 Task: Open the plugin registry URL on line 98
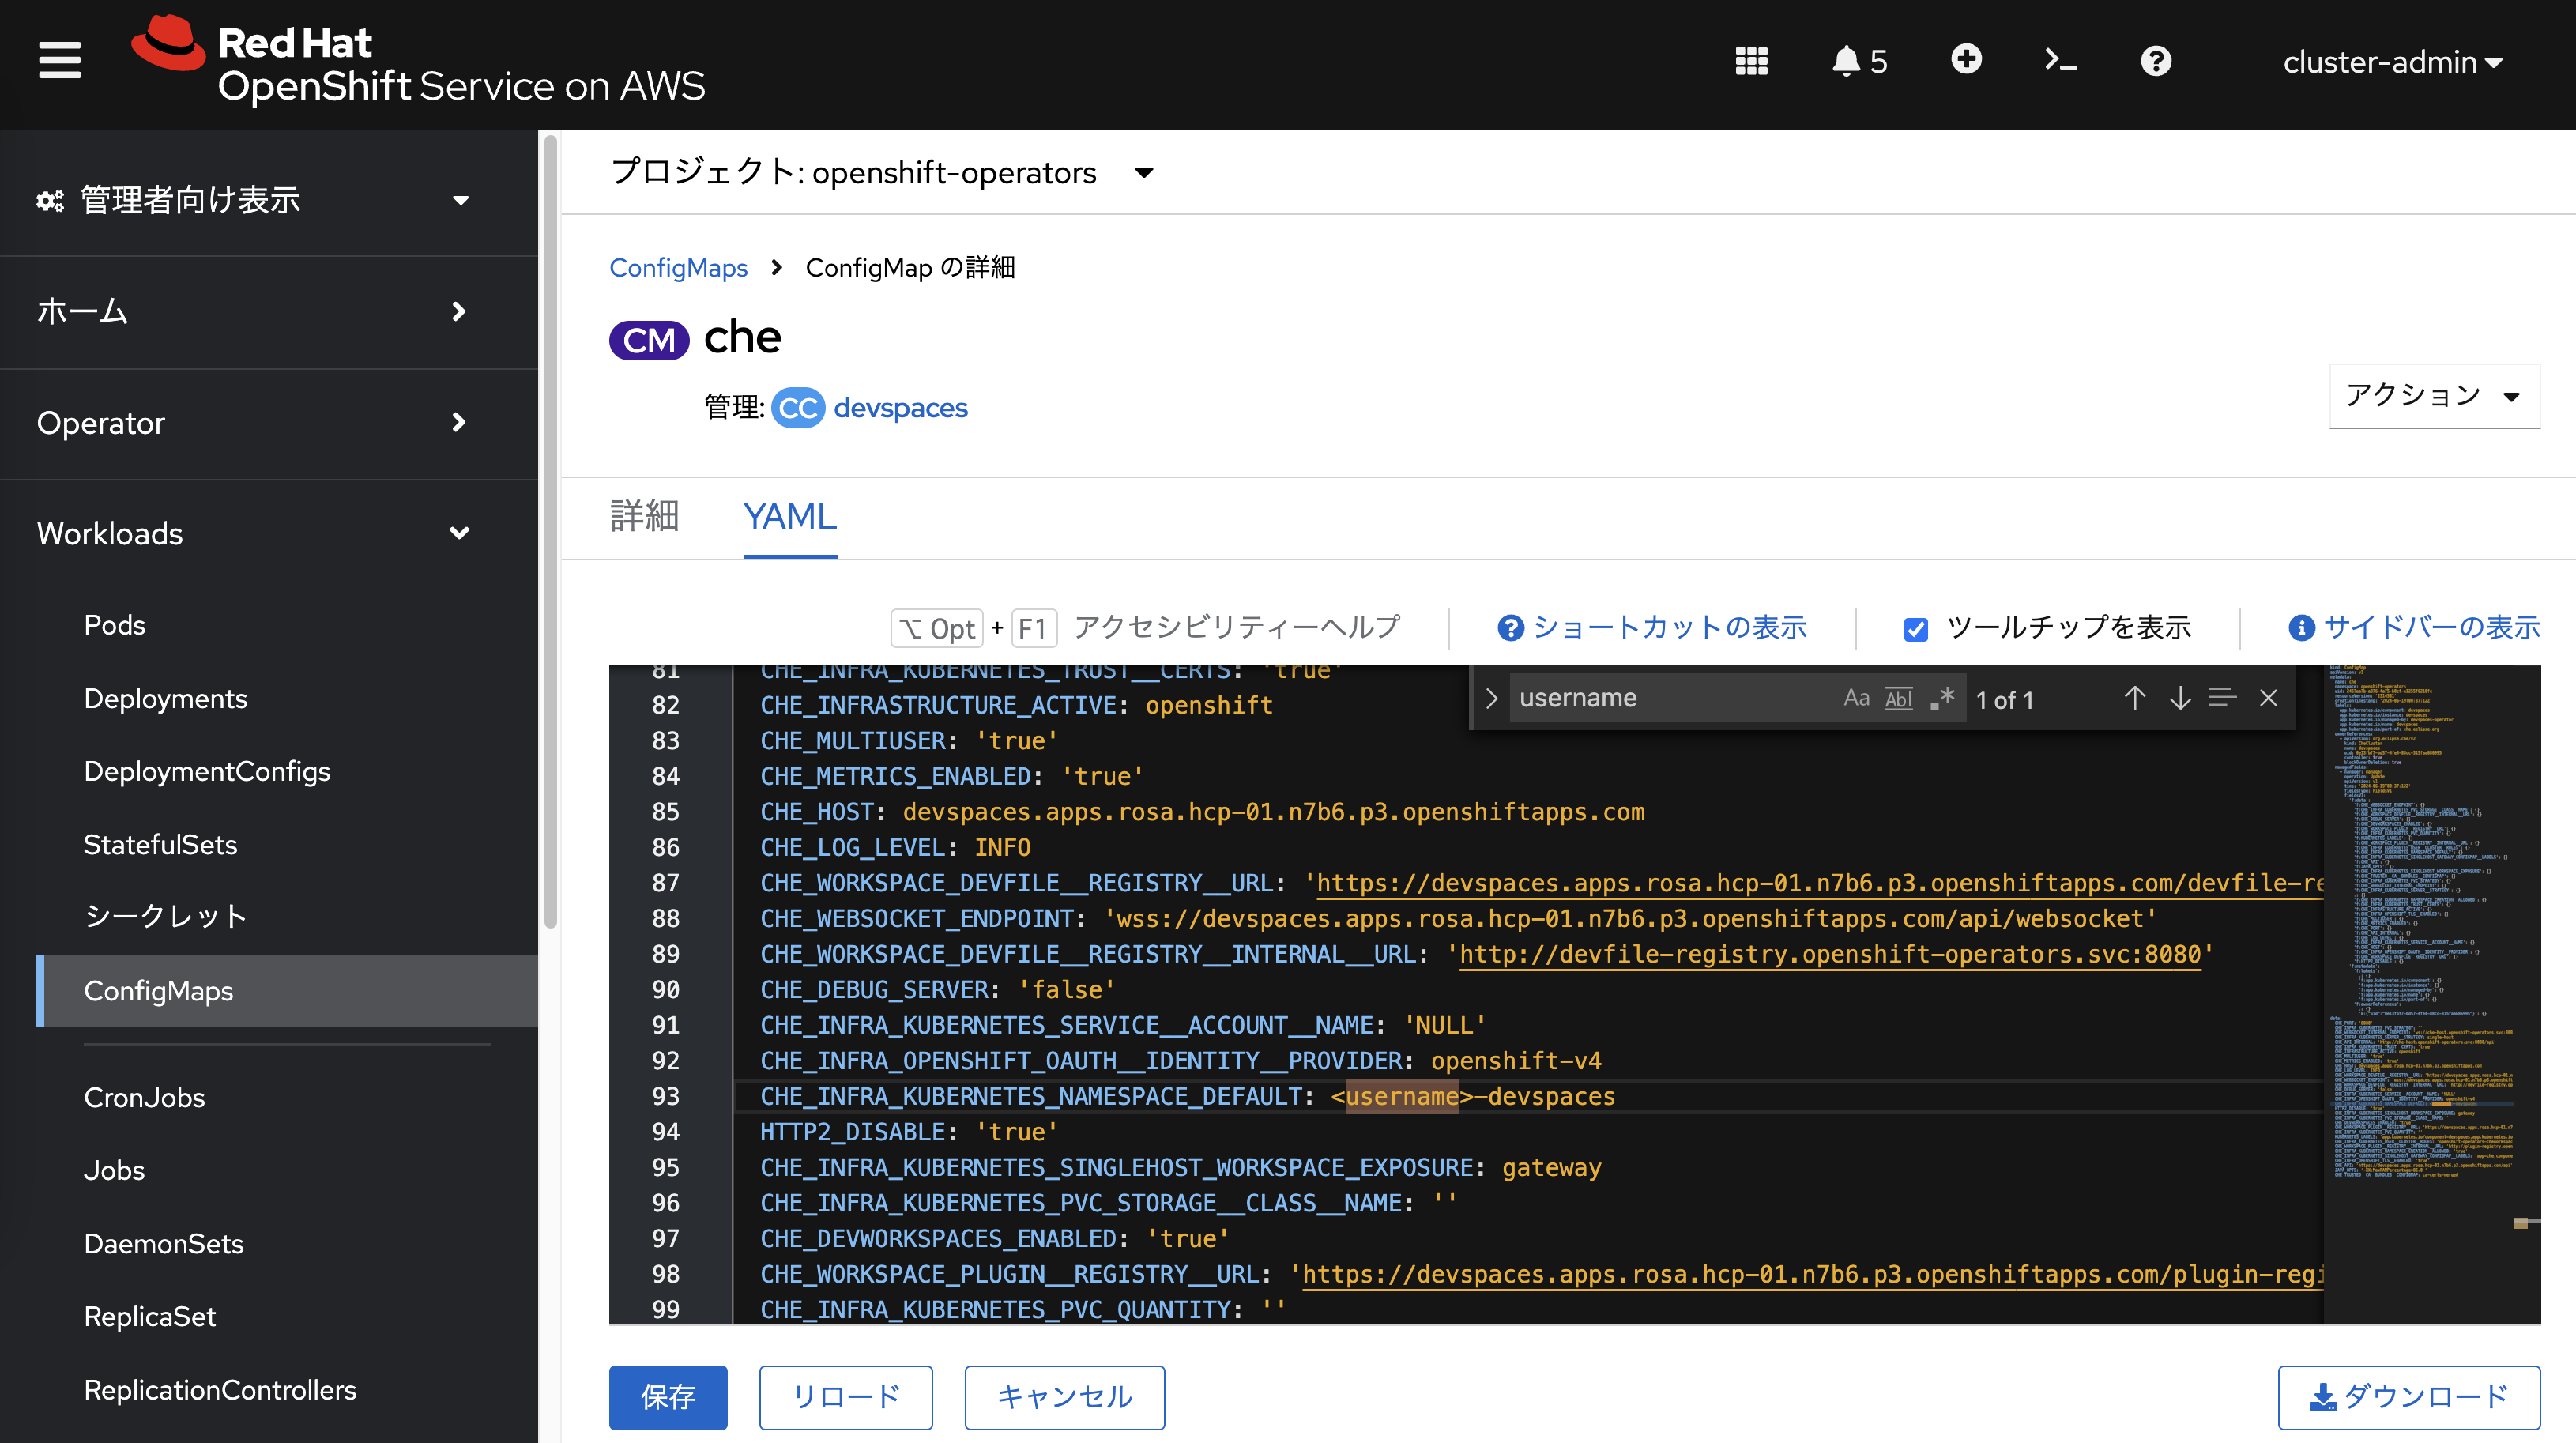(x=1812, y=1274)
